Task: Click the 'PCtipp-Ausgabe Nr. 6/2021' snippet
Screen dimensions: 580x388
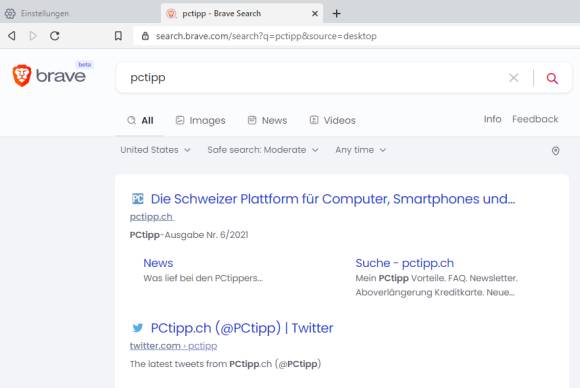Action: (x=189, y=235)
